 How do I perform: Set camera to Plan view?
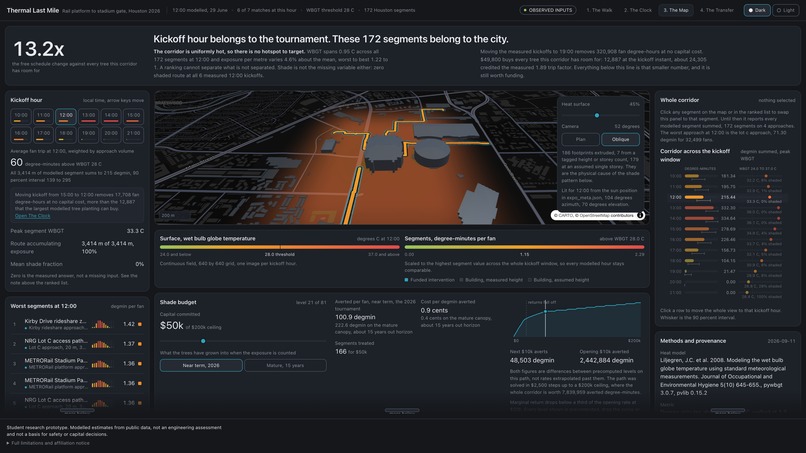580,139
